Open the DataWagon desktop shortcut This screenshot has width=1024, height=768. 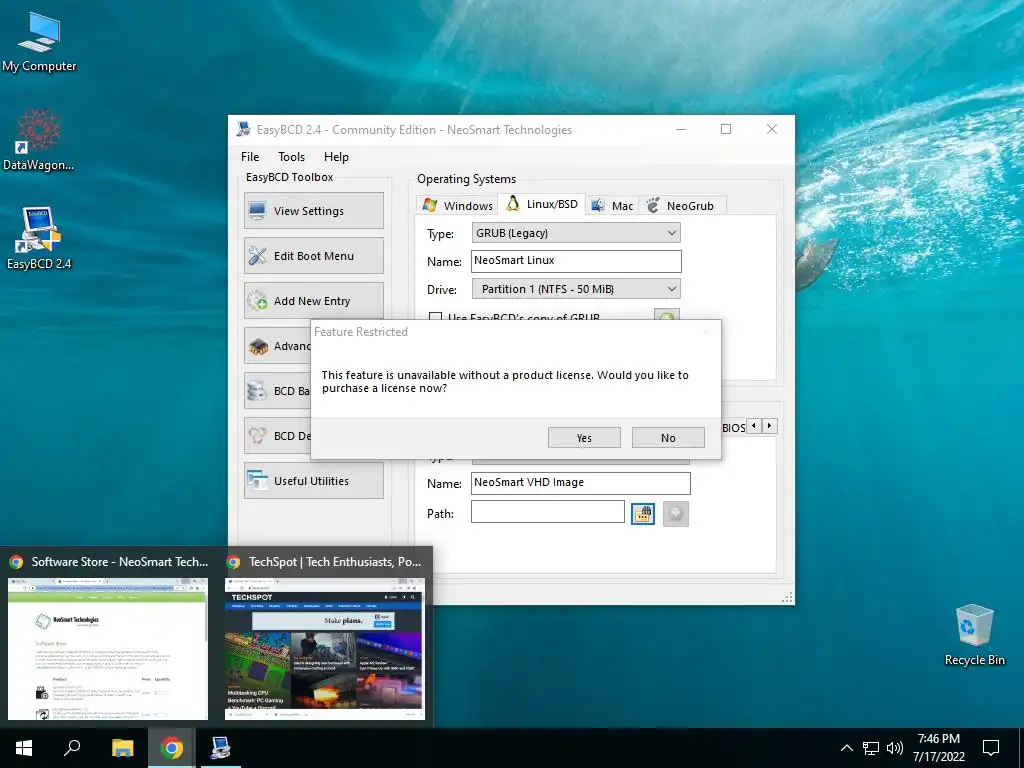tap(38, 140)
